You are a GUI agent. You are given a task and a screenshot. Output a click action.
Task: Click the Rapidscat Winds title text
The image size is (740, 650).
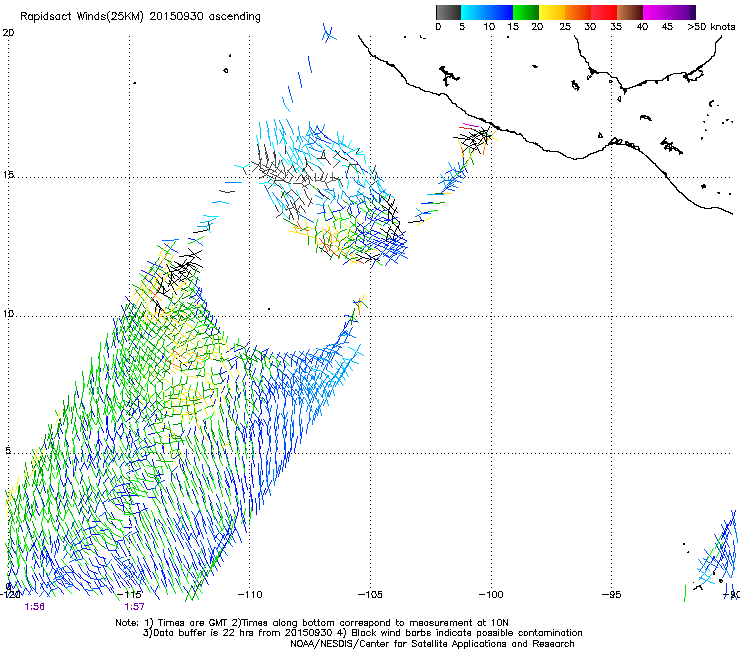(x=140, y=16)
